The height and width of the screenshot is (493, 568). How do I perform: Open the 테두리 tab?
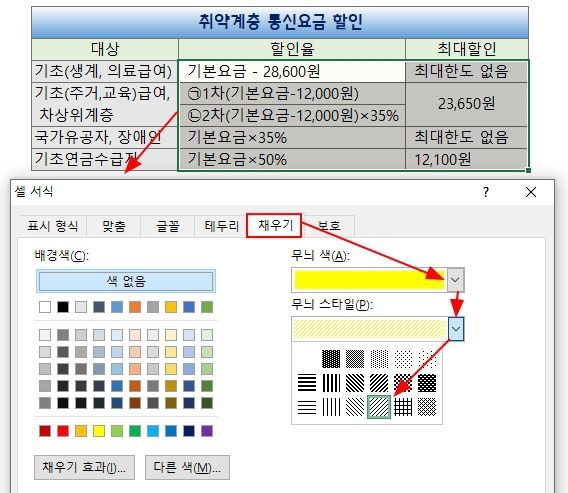click(221, 226)
